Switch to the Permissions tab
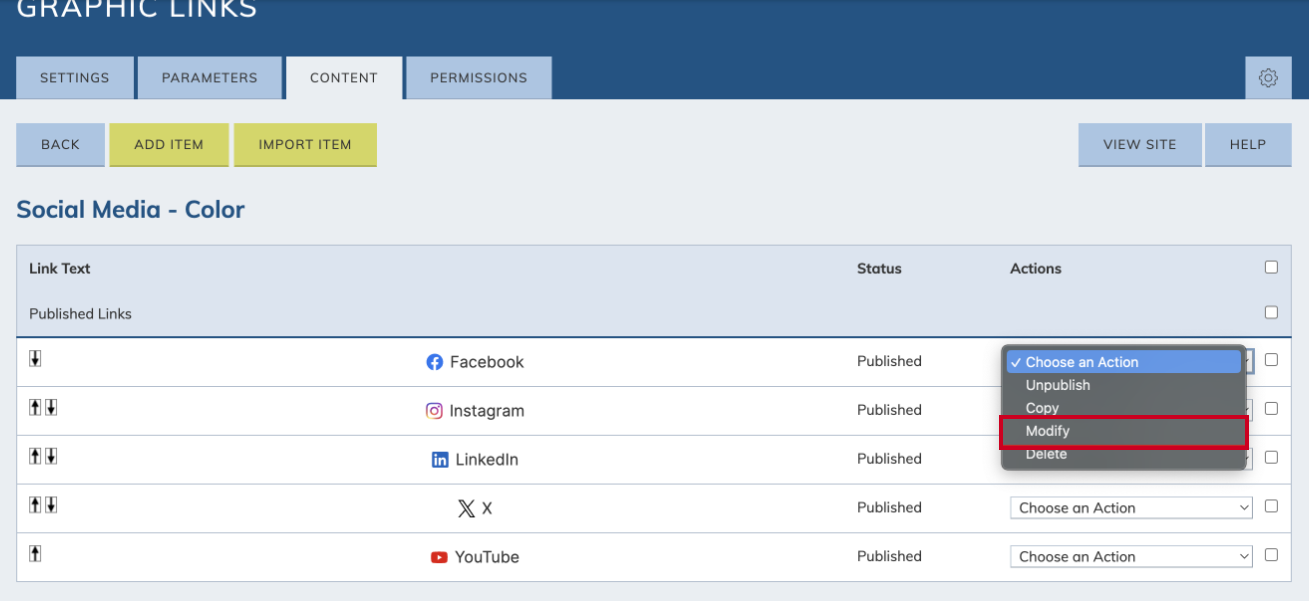This screenshot has width=1309, height=601. [x=479, y=78]
